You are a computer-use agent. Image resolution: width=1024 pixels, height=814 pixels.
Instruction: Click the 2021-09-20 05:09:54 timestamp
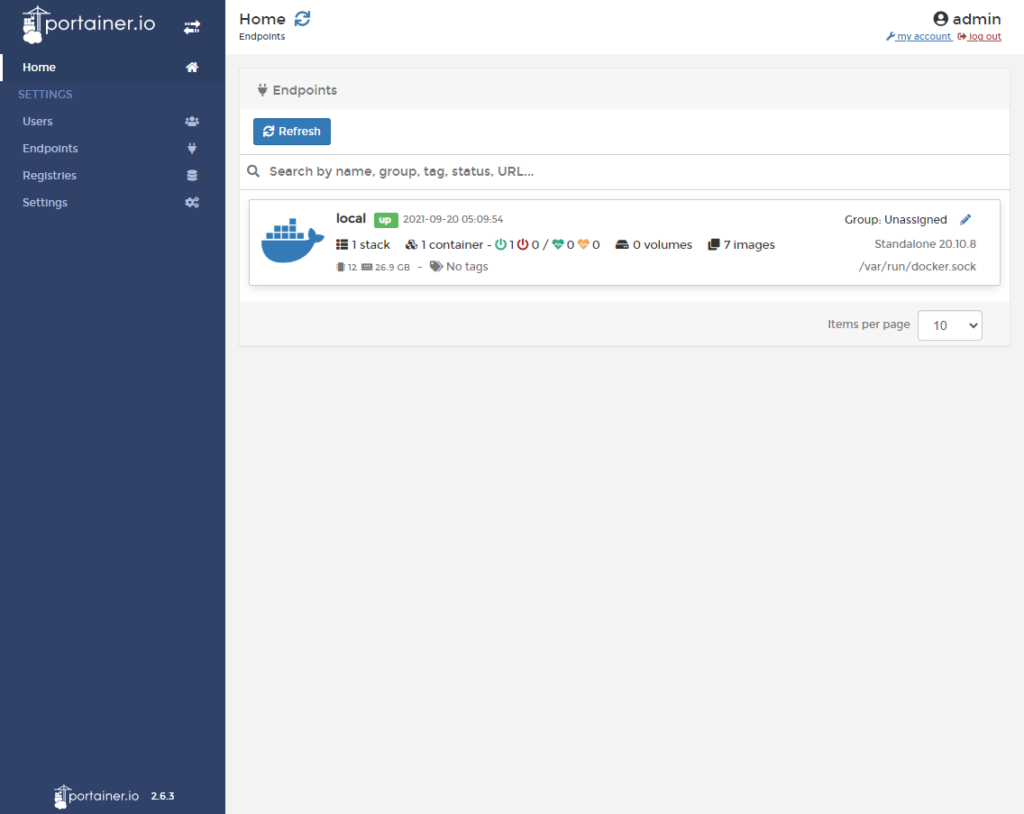(453, 220)
